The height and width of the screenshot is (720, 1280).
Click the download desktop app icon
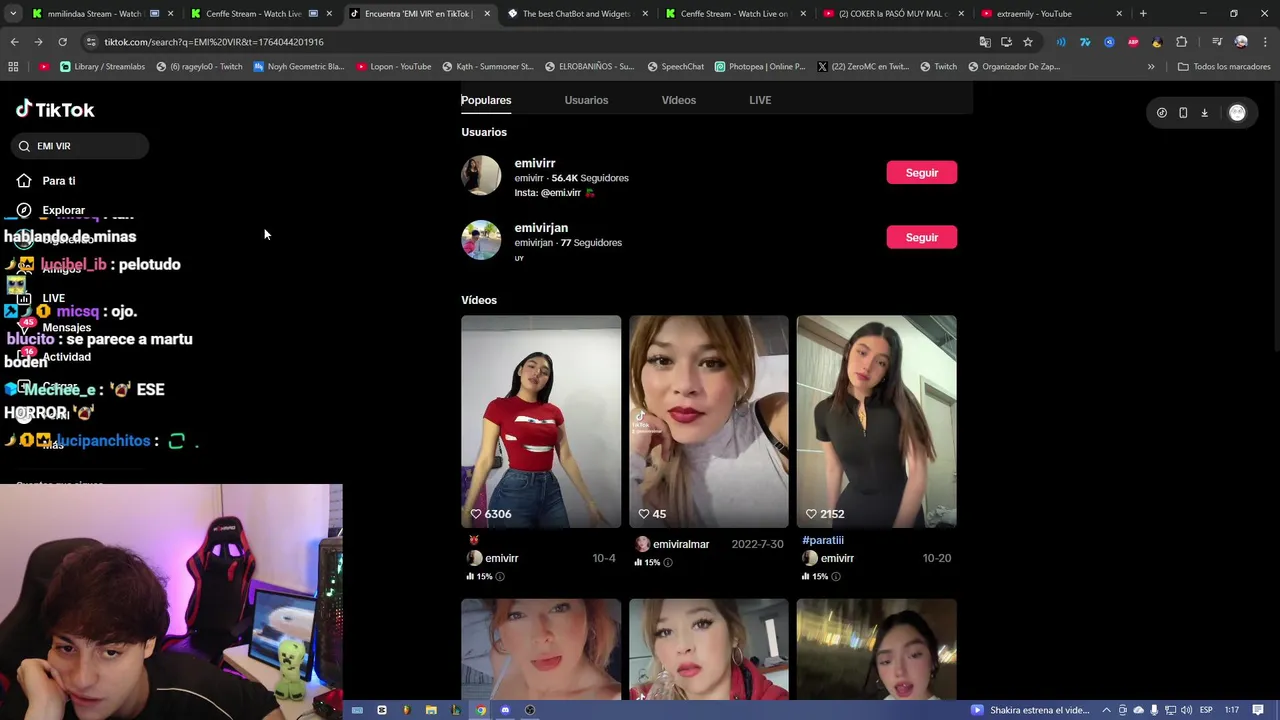1204,113
